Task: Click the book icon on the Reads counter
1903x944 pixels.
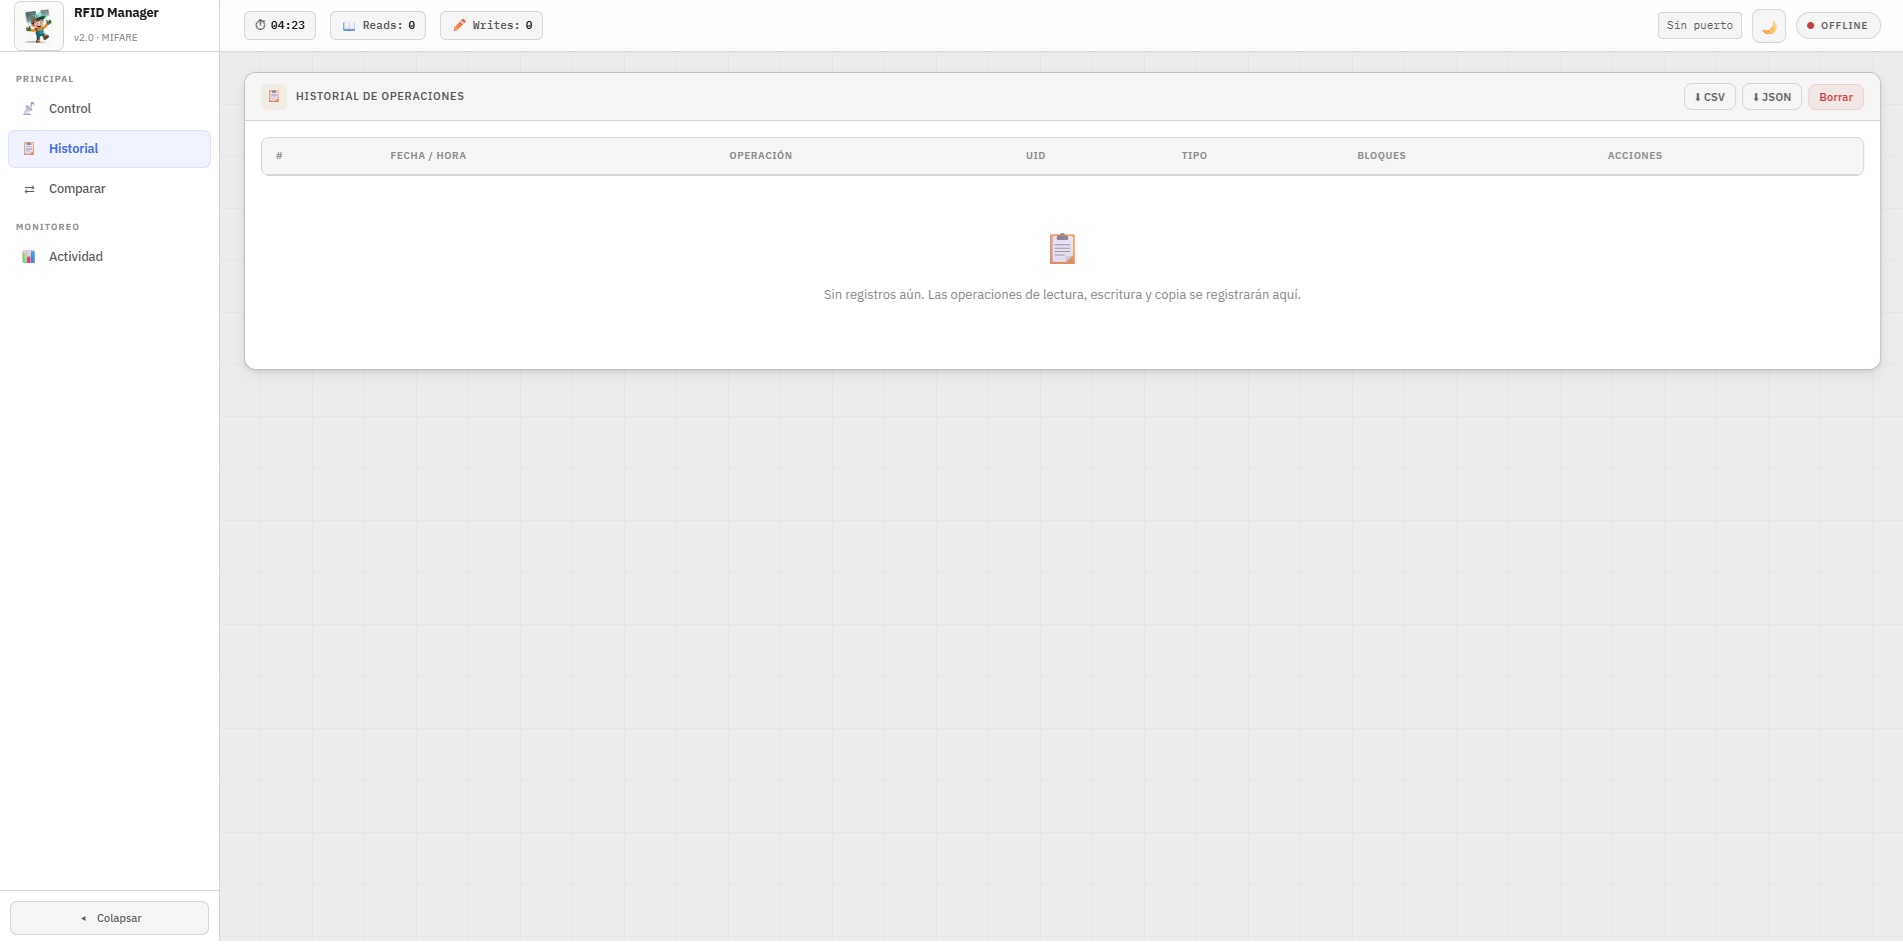Action: [x=347, y=25]
